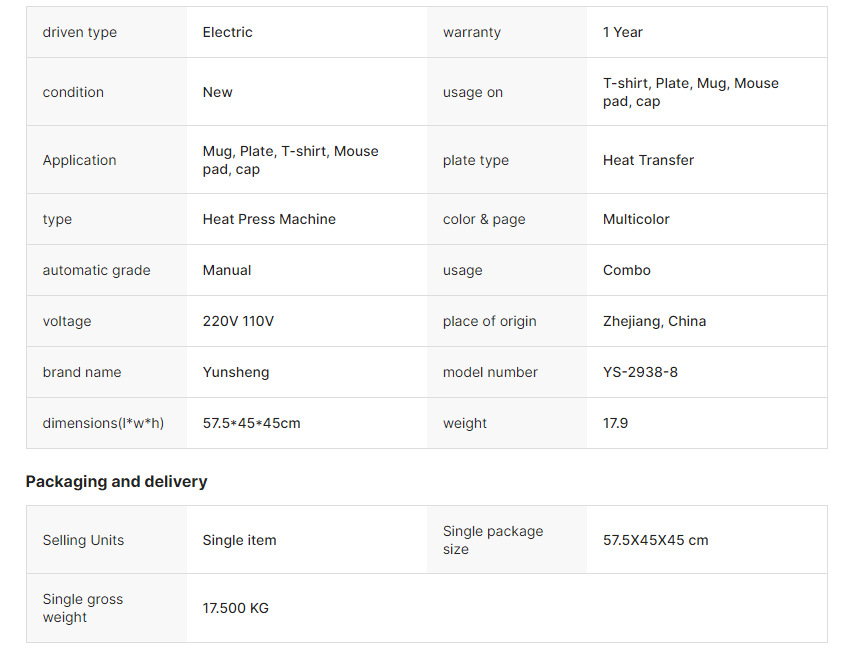Click the 'condition' label cell

73,92
